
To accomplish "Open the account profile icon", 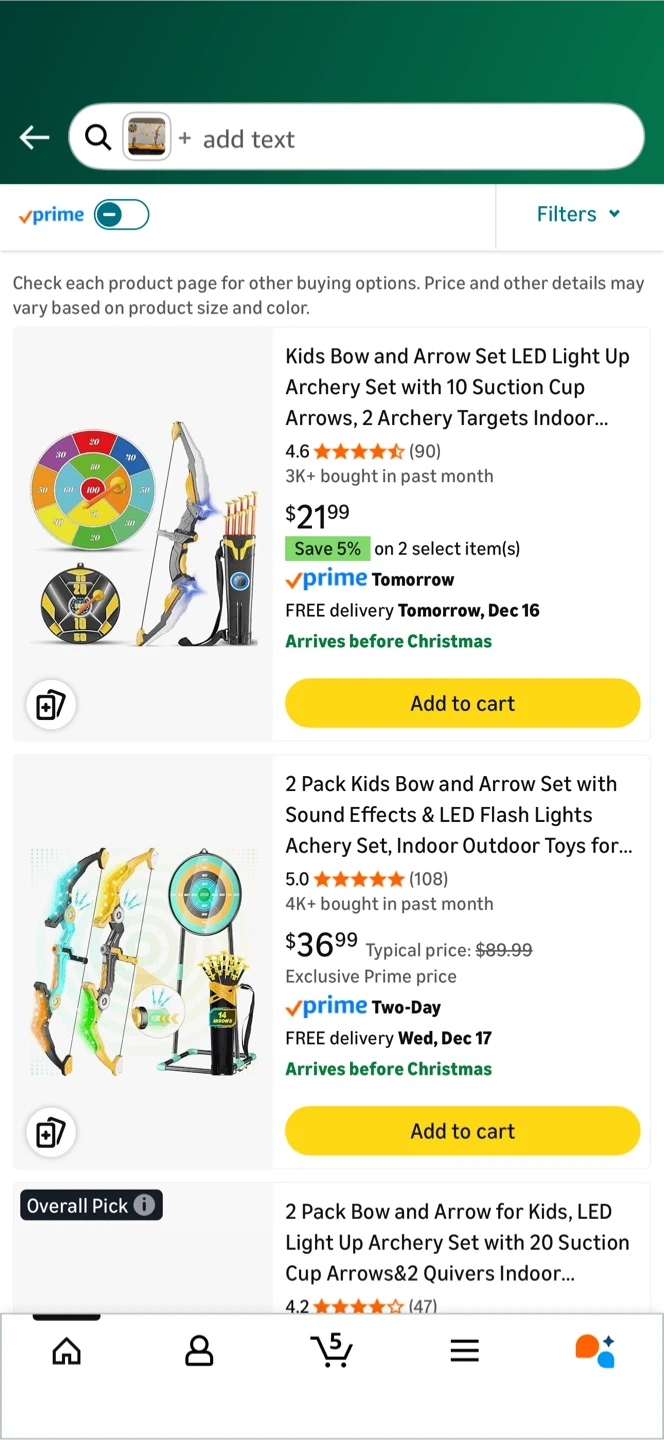I will click(x=199, y=1351).
